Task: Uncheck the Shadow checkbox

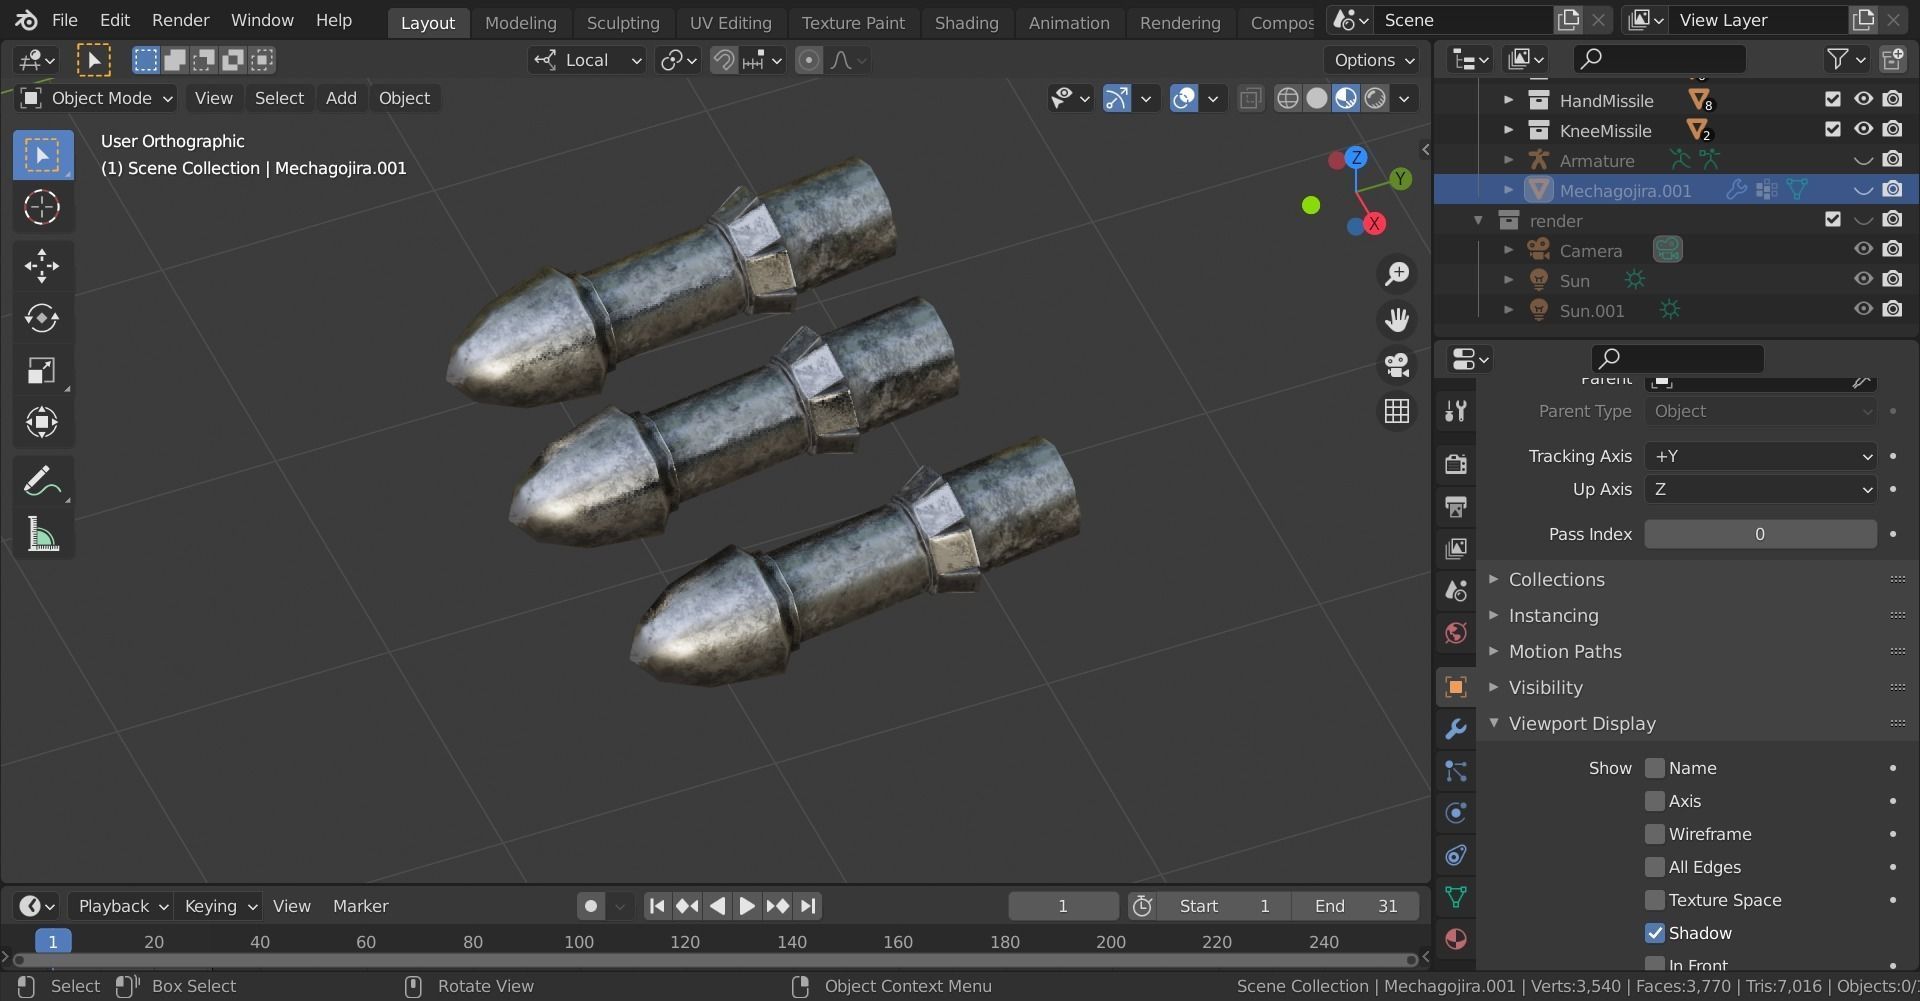Action: (x=1655, y=933)
